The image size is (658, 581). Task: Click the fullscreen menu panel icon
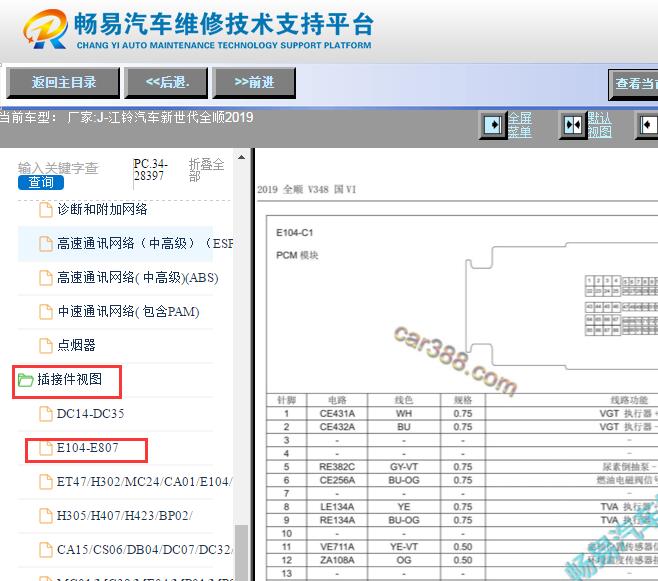click(493, 125)
